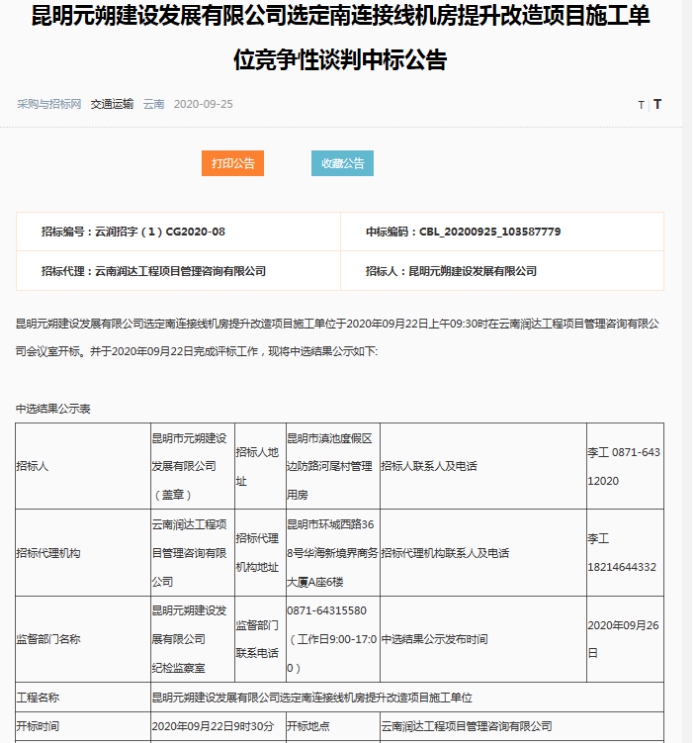
Task: Click the announcement title heading
Action: [x=346, y=40]
